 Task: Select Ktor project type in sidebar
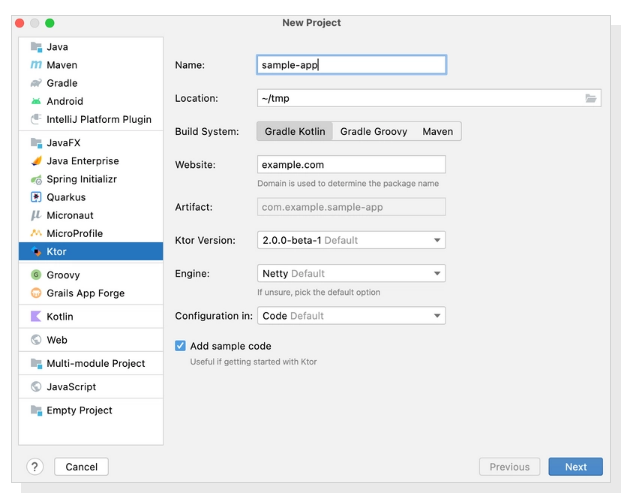90,252
